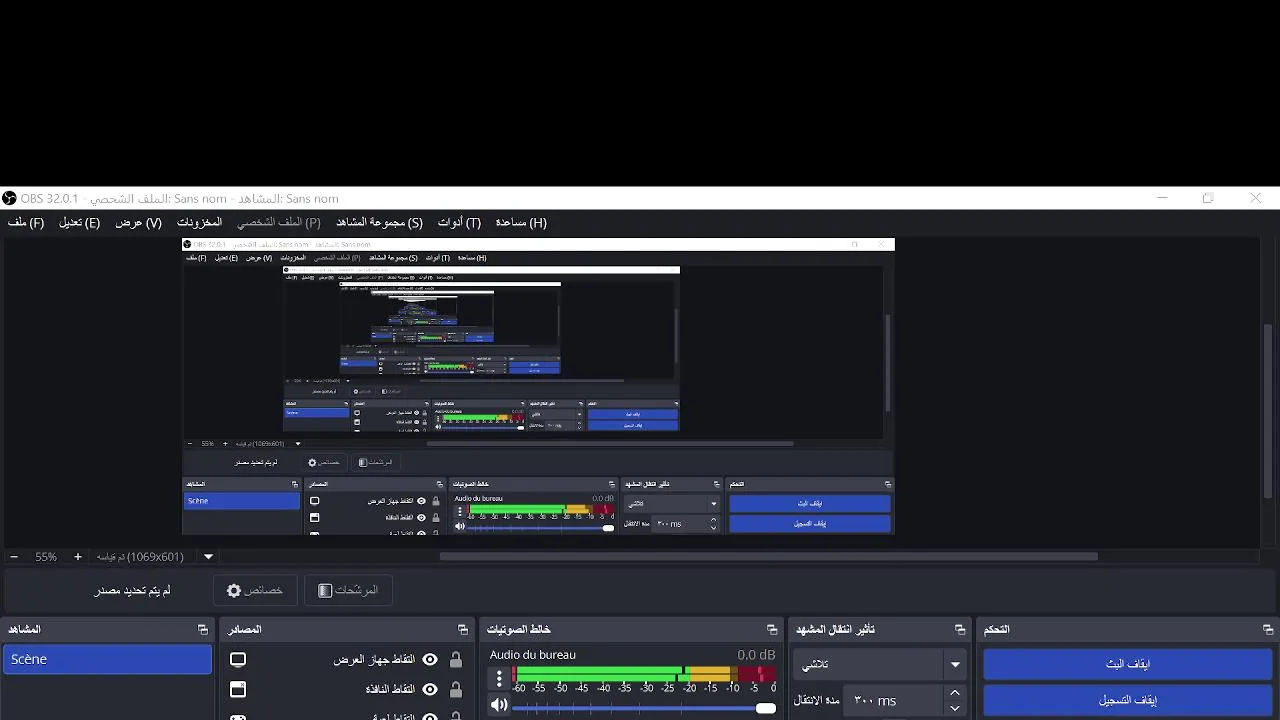1280x720 pixels.
Task: Open the تعديل (E) menu
Action: point(79,222)
